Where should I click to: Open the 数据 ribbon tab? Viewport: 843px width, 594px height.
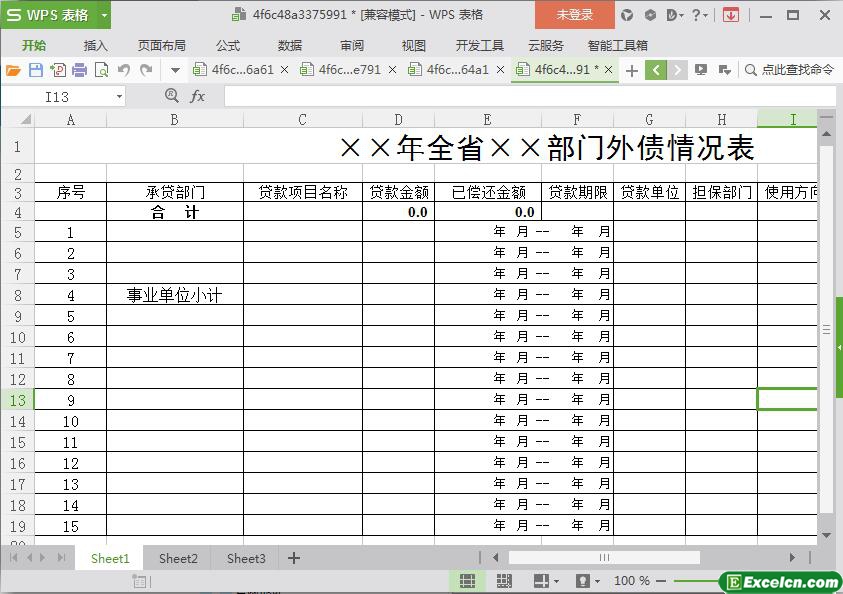pos(290,46)
